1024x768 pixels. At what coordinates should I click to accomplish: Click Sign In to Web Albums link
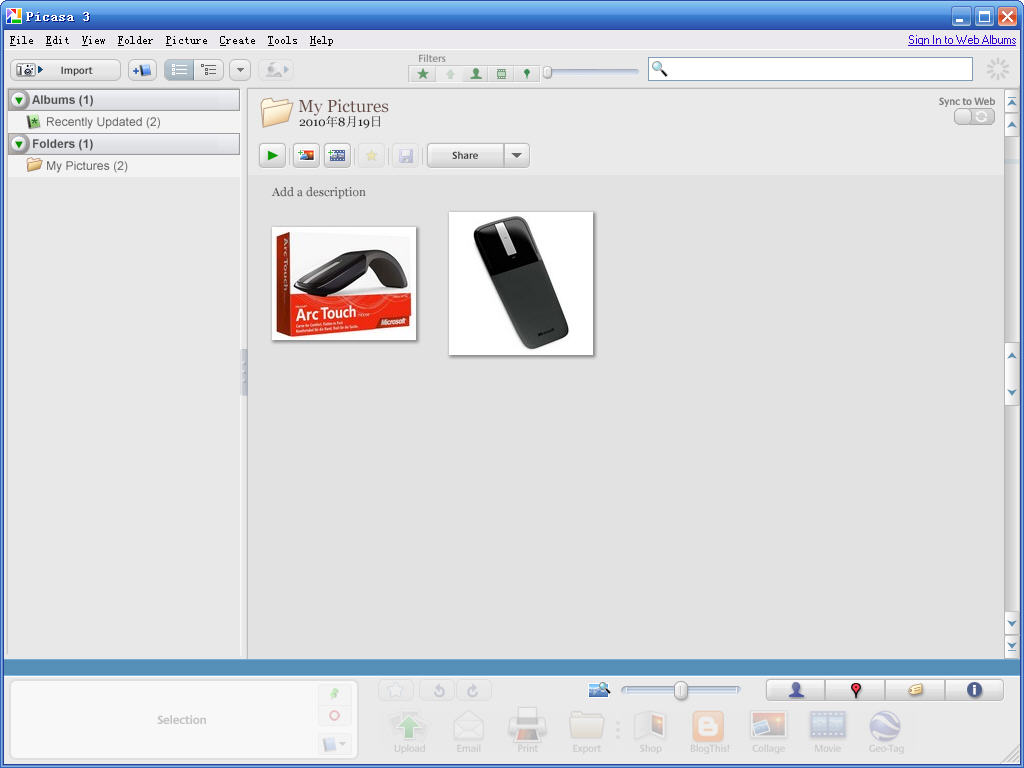(962, 40)
